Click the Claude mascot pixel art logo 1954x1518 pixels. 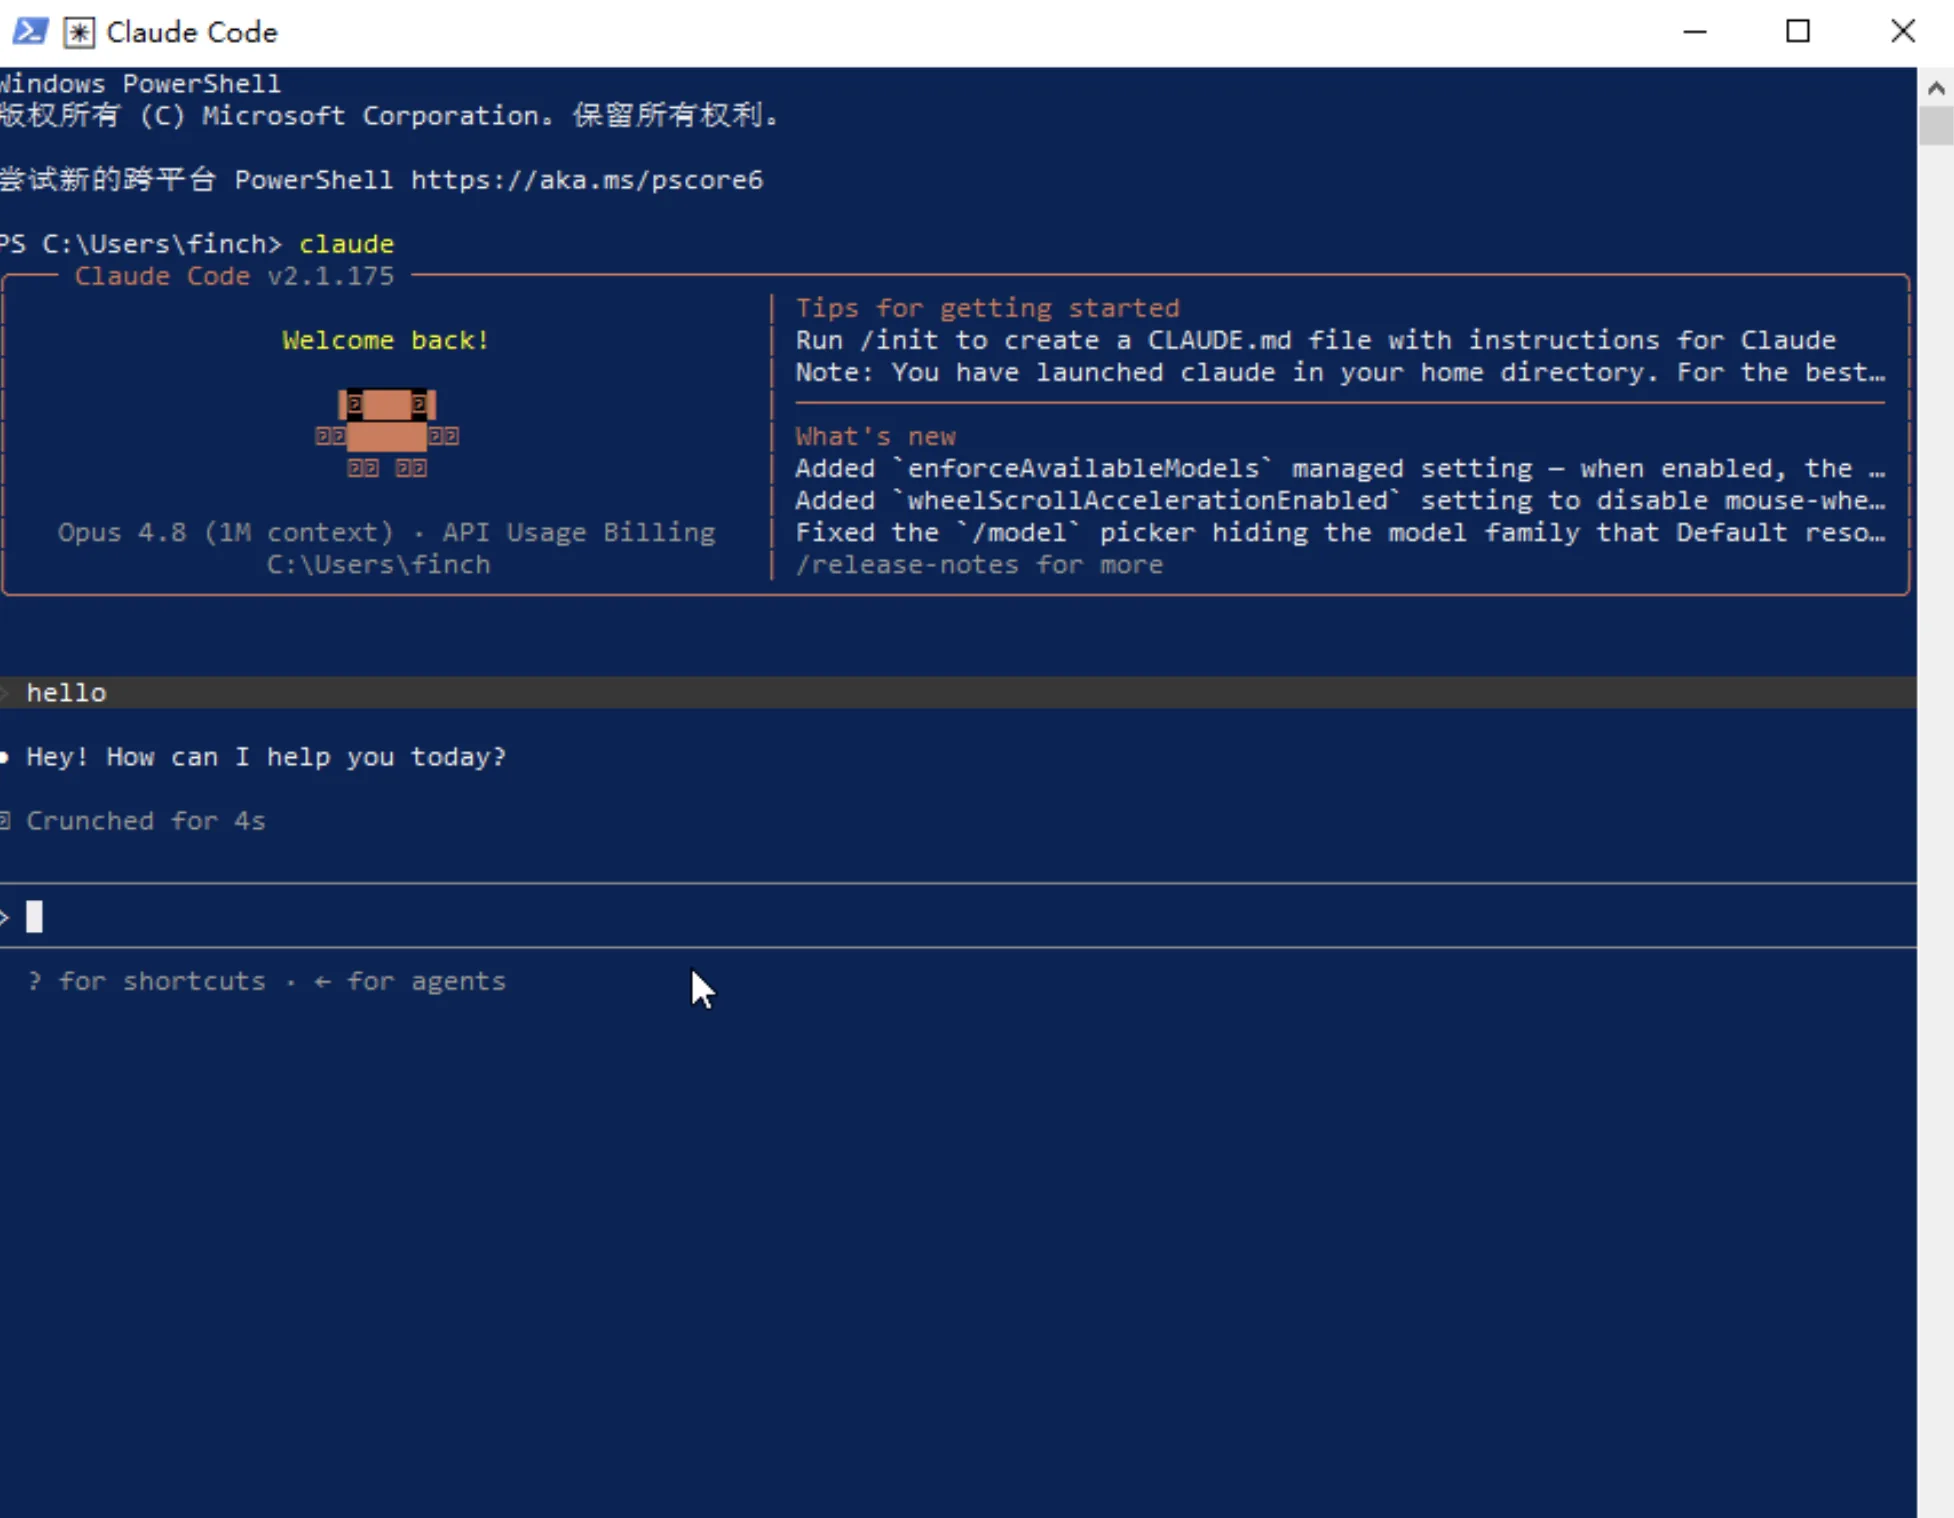[x=387, y=434]
